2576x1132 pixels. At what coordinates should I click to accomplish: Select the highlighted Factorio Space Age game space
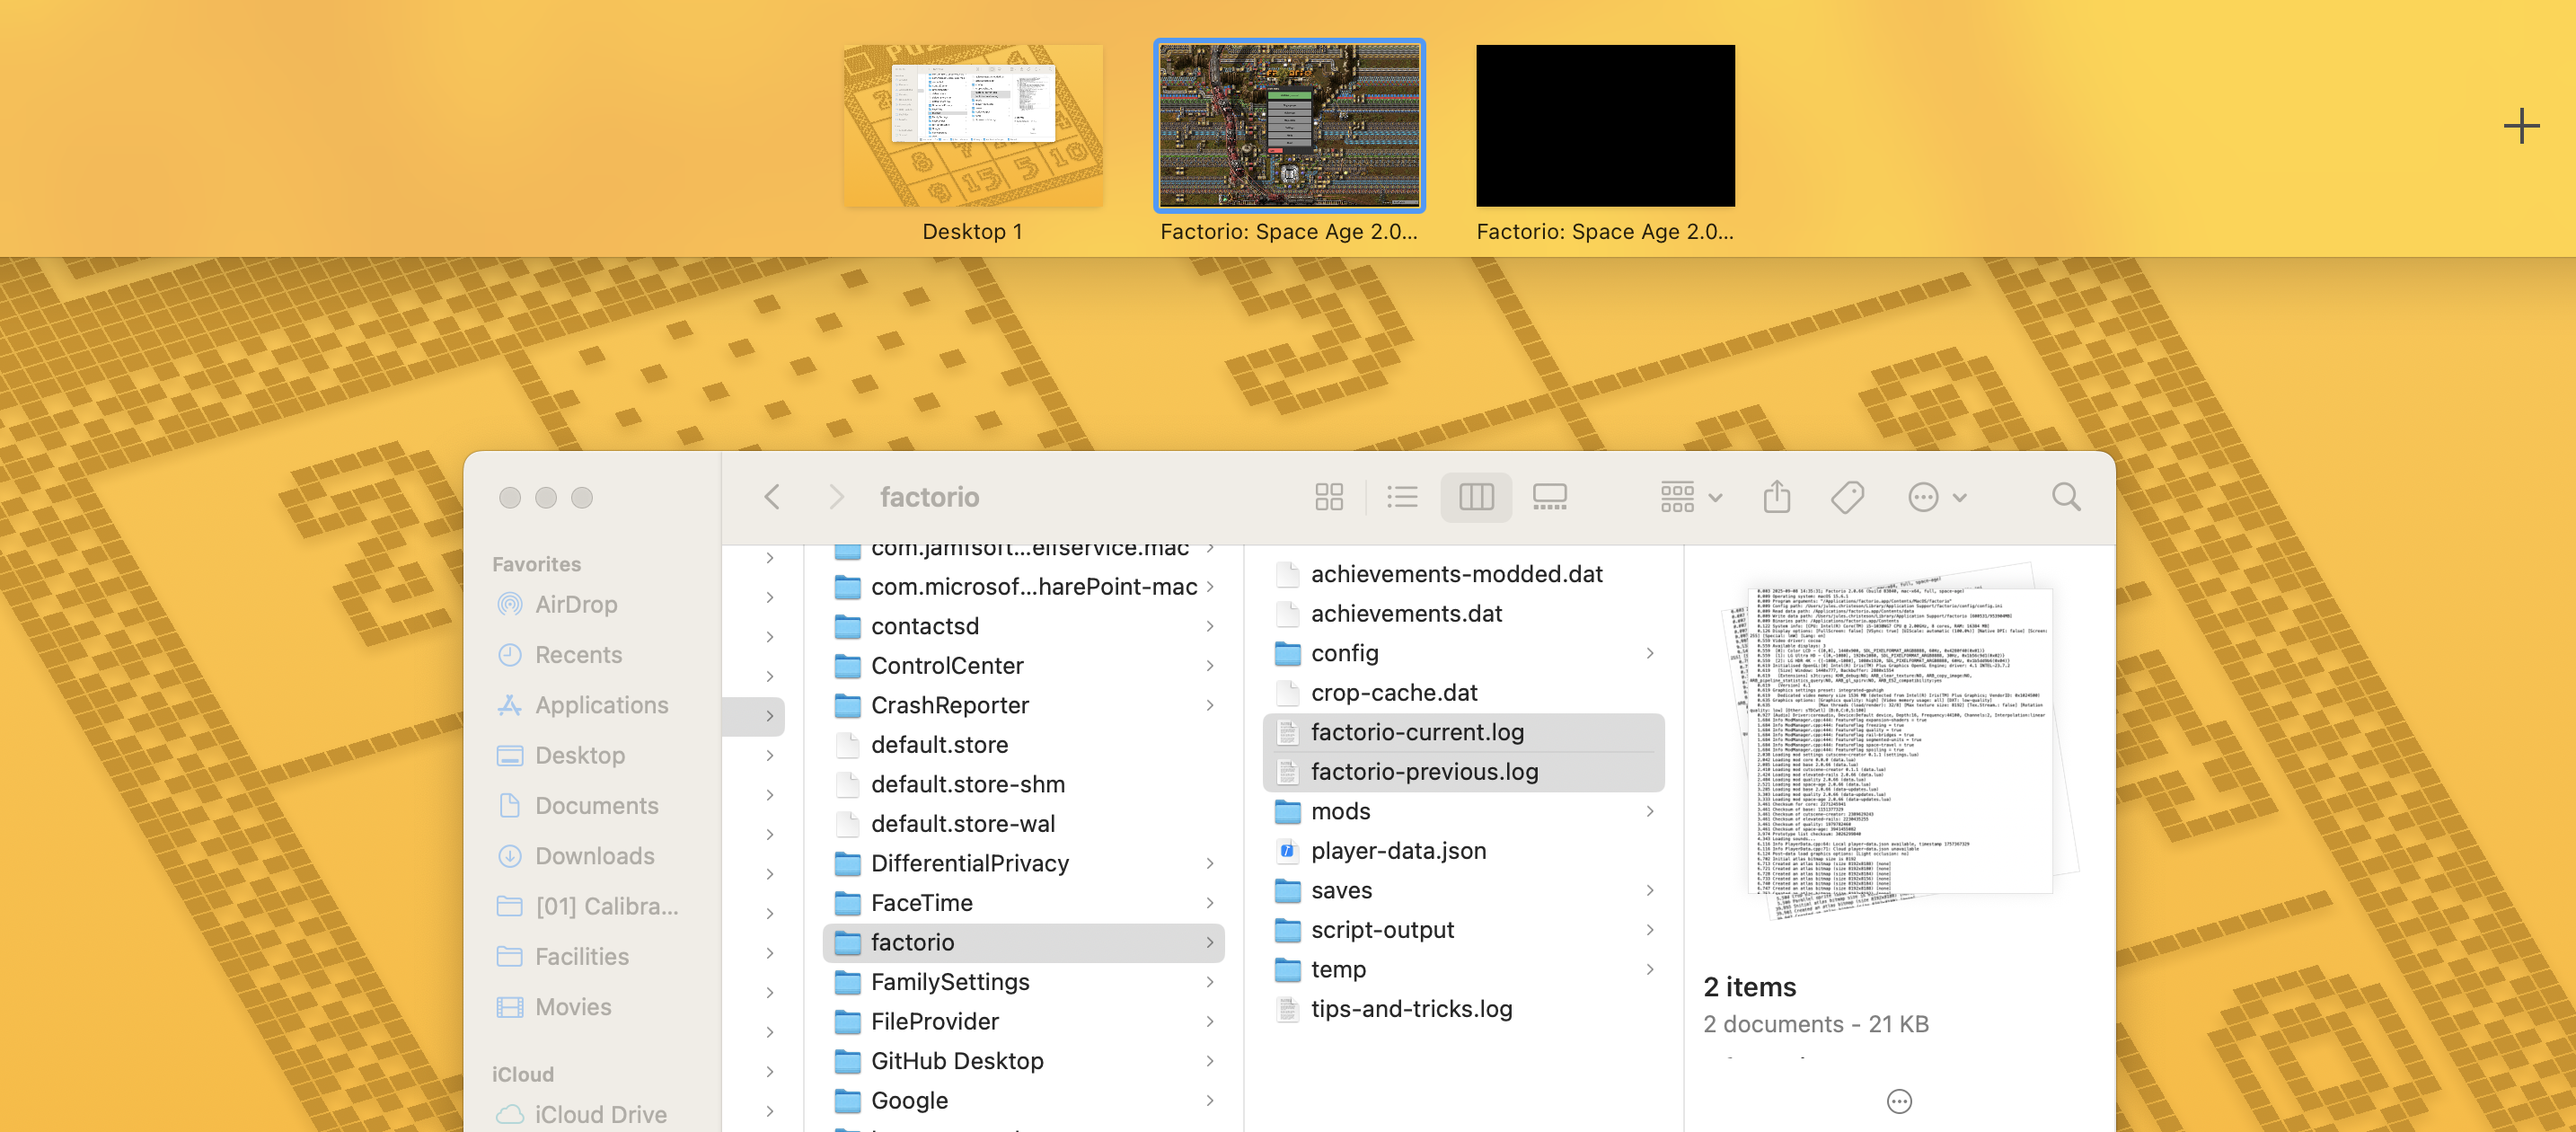coord(1289,125)
